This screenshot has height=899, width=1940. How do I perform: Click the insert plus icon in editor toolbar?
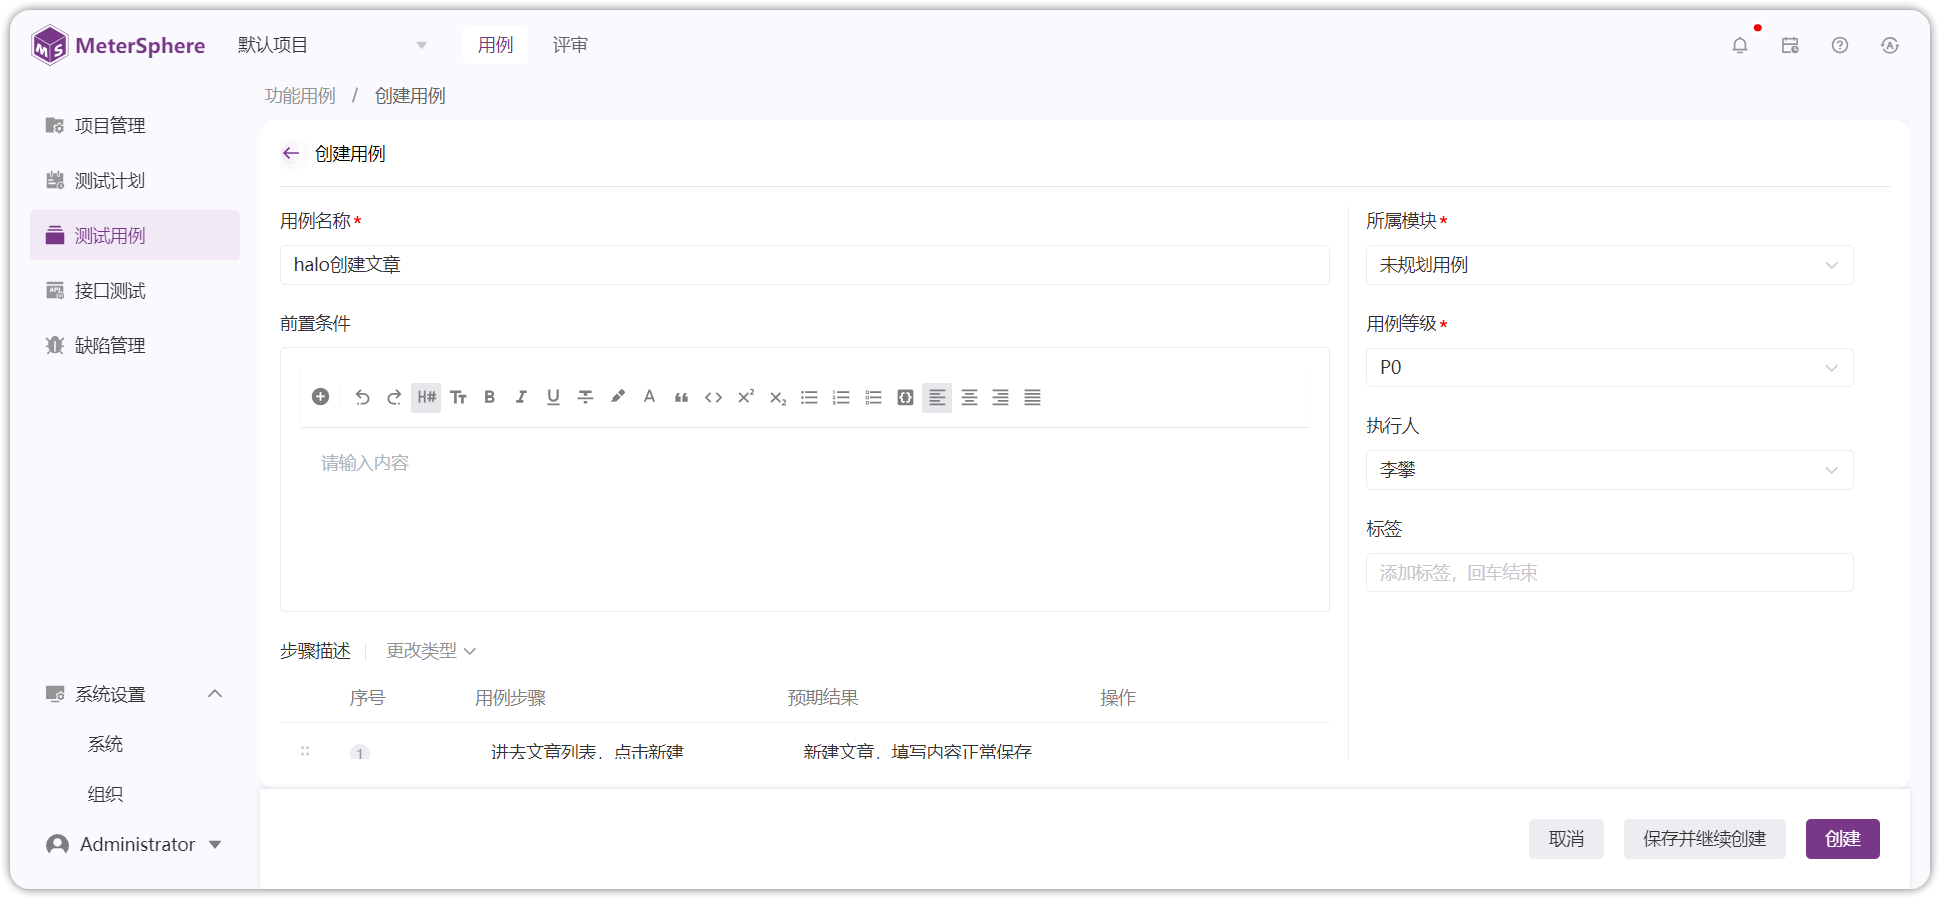(x=320, y=397)
